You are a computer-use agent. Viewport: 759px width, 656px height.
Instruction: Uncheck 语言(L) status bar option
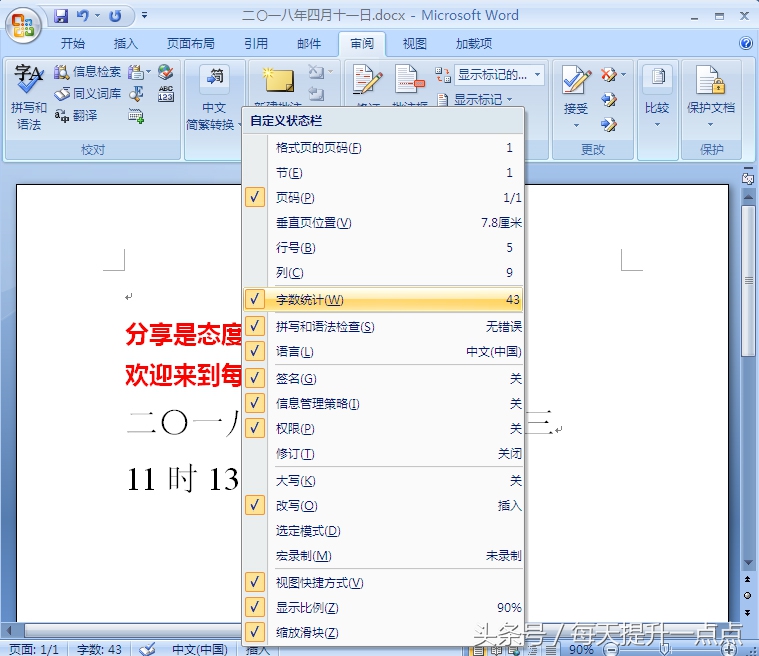pos(255,351)
